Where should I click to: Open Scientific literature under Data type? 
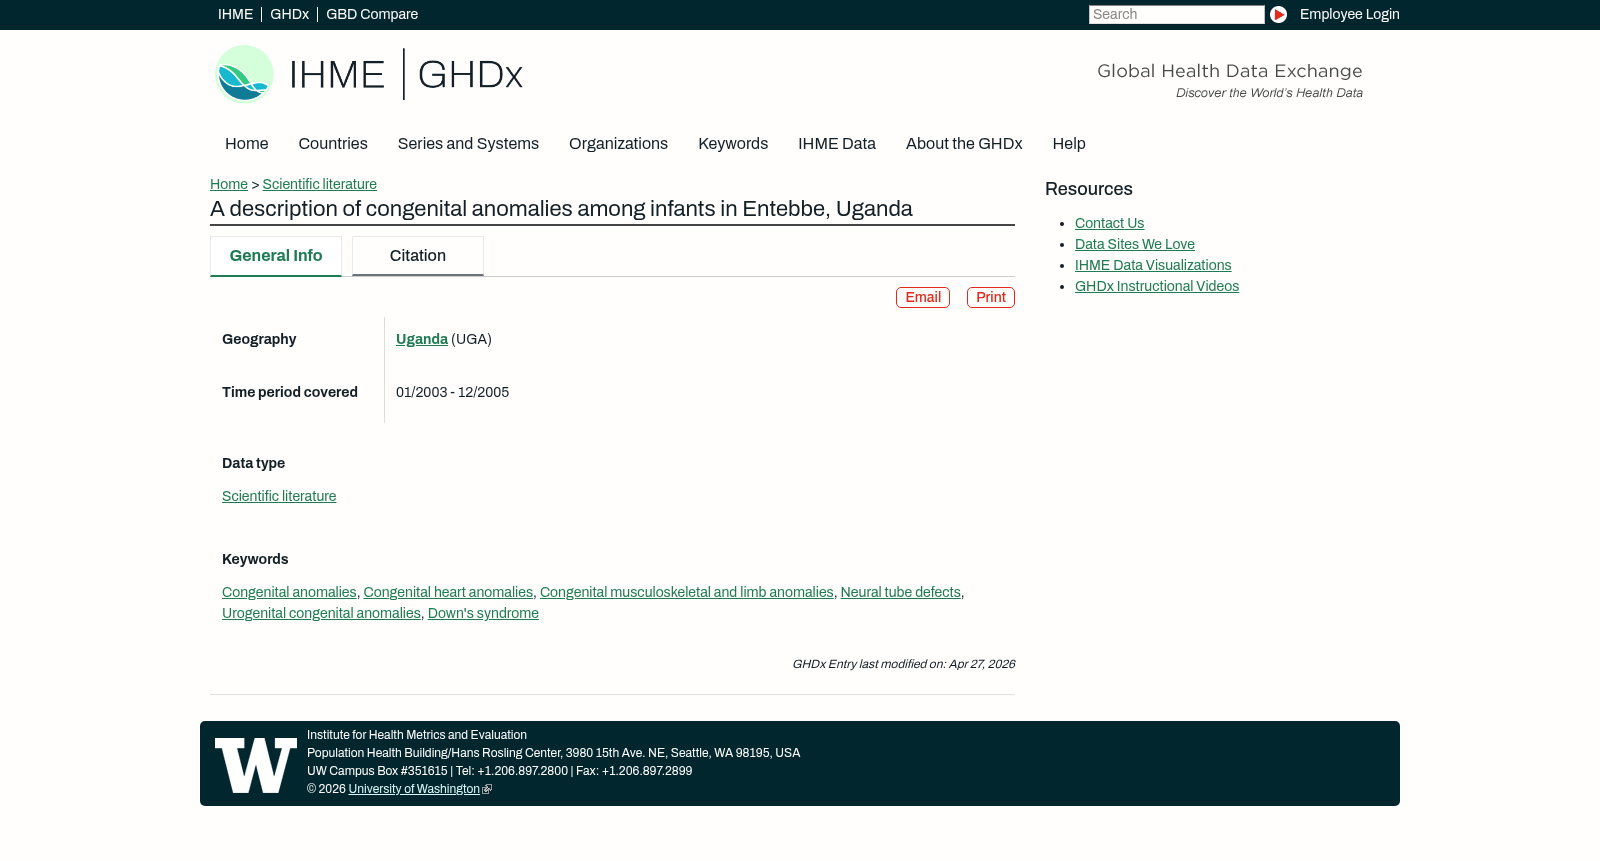point(279,496)
